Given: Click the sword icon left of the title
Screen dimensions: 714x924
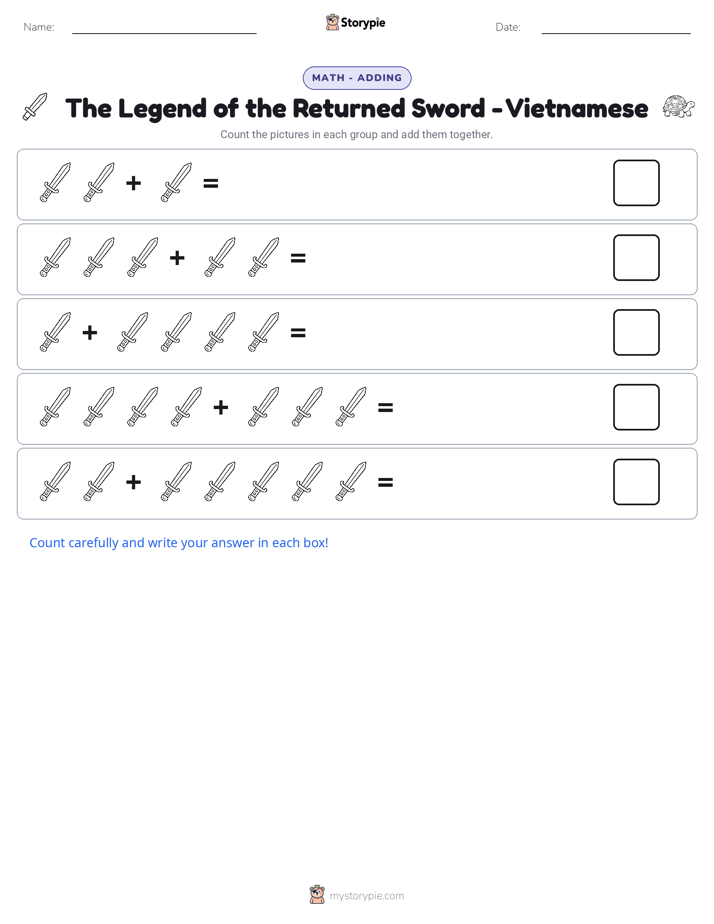Looking at the screenshot, I should pyautogui.click(x=35, y=107).
